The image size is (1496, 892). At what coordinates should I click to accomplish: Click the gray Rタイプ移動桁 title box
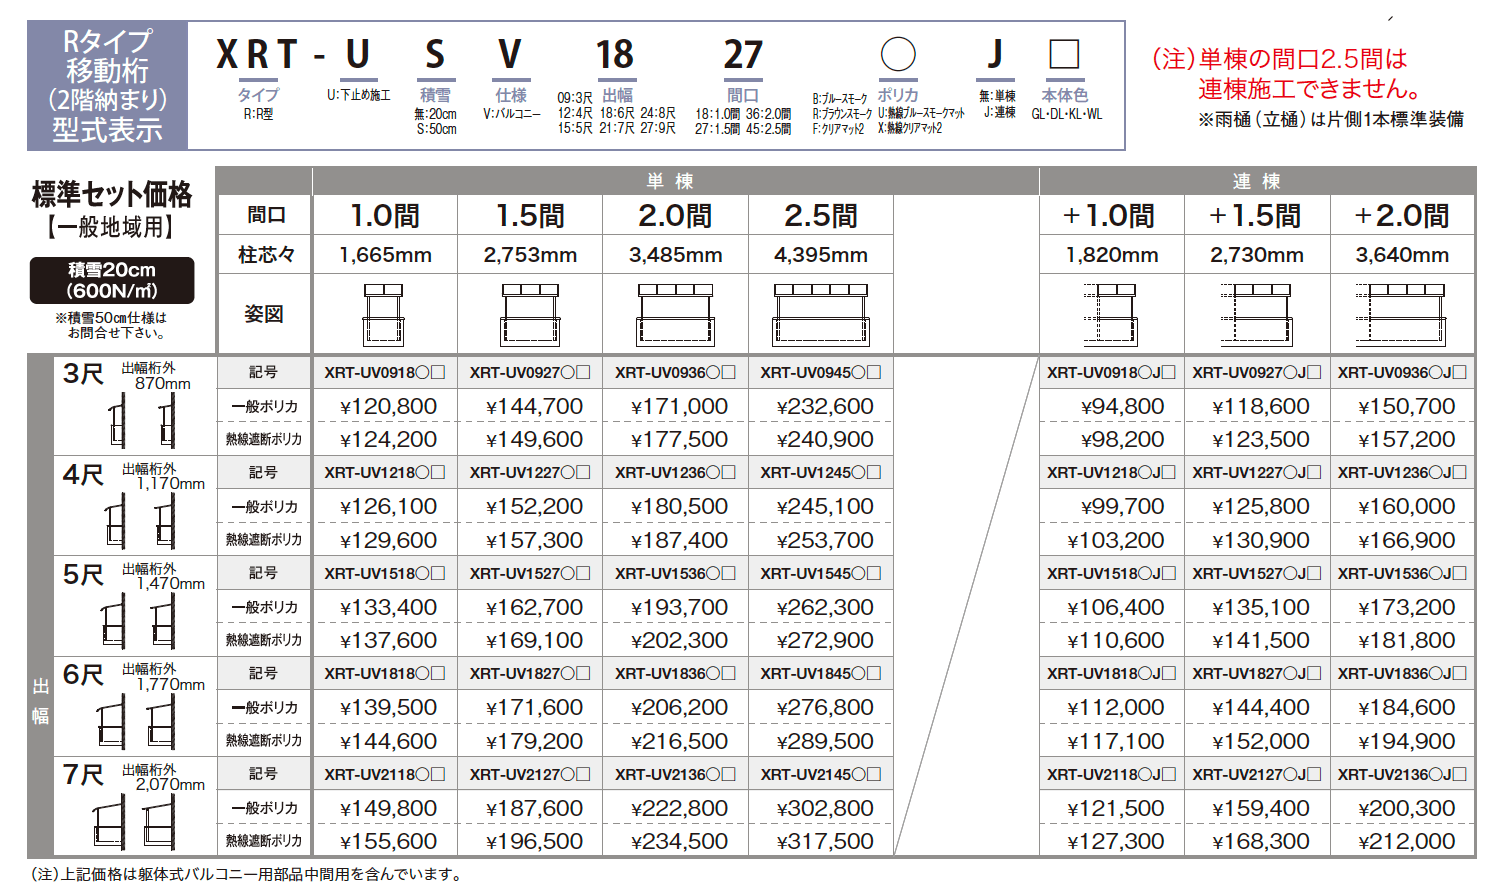pos(107,85)
